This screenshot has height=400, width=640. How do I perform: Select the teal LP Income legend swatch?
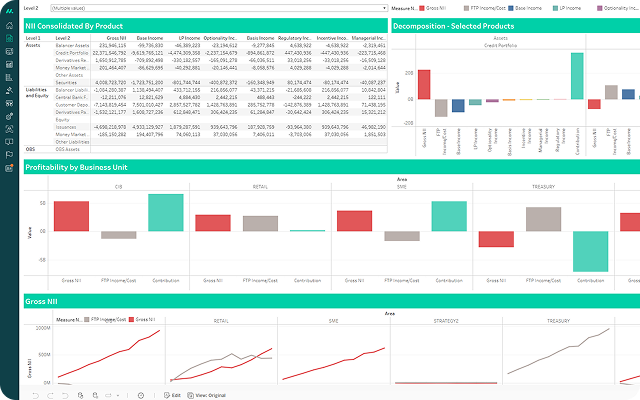[555, 8]
